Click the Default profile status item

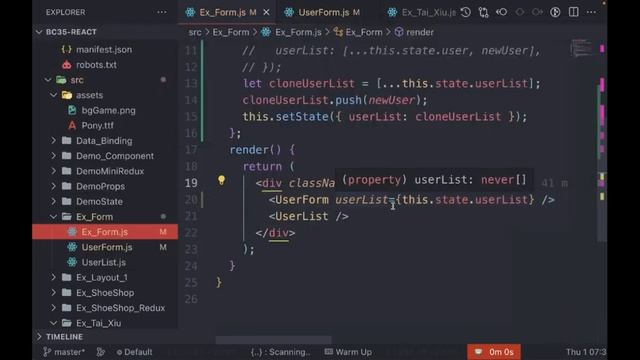tap(134, 352)
